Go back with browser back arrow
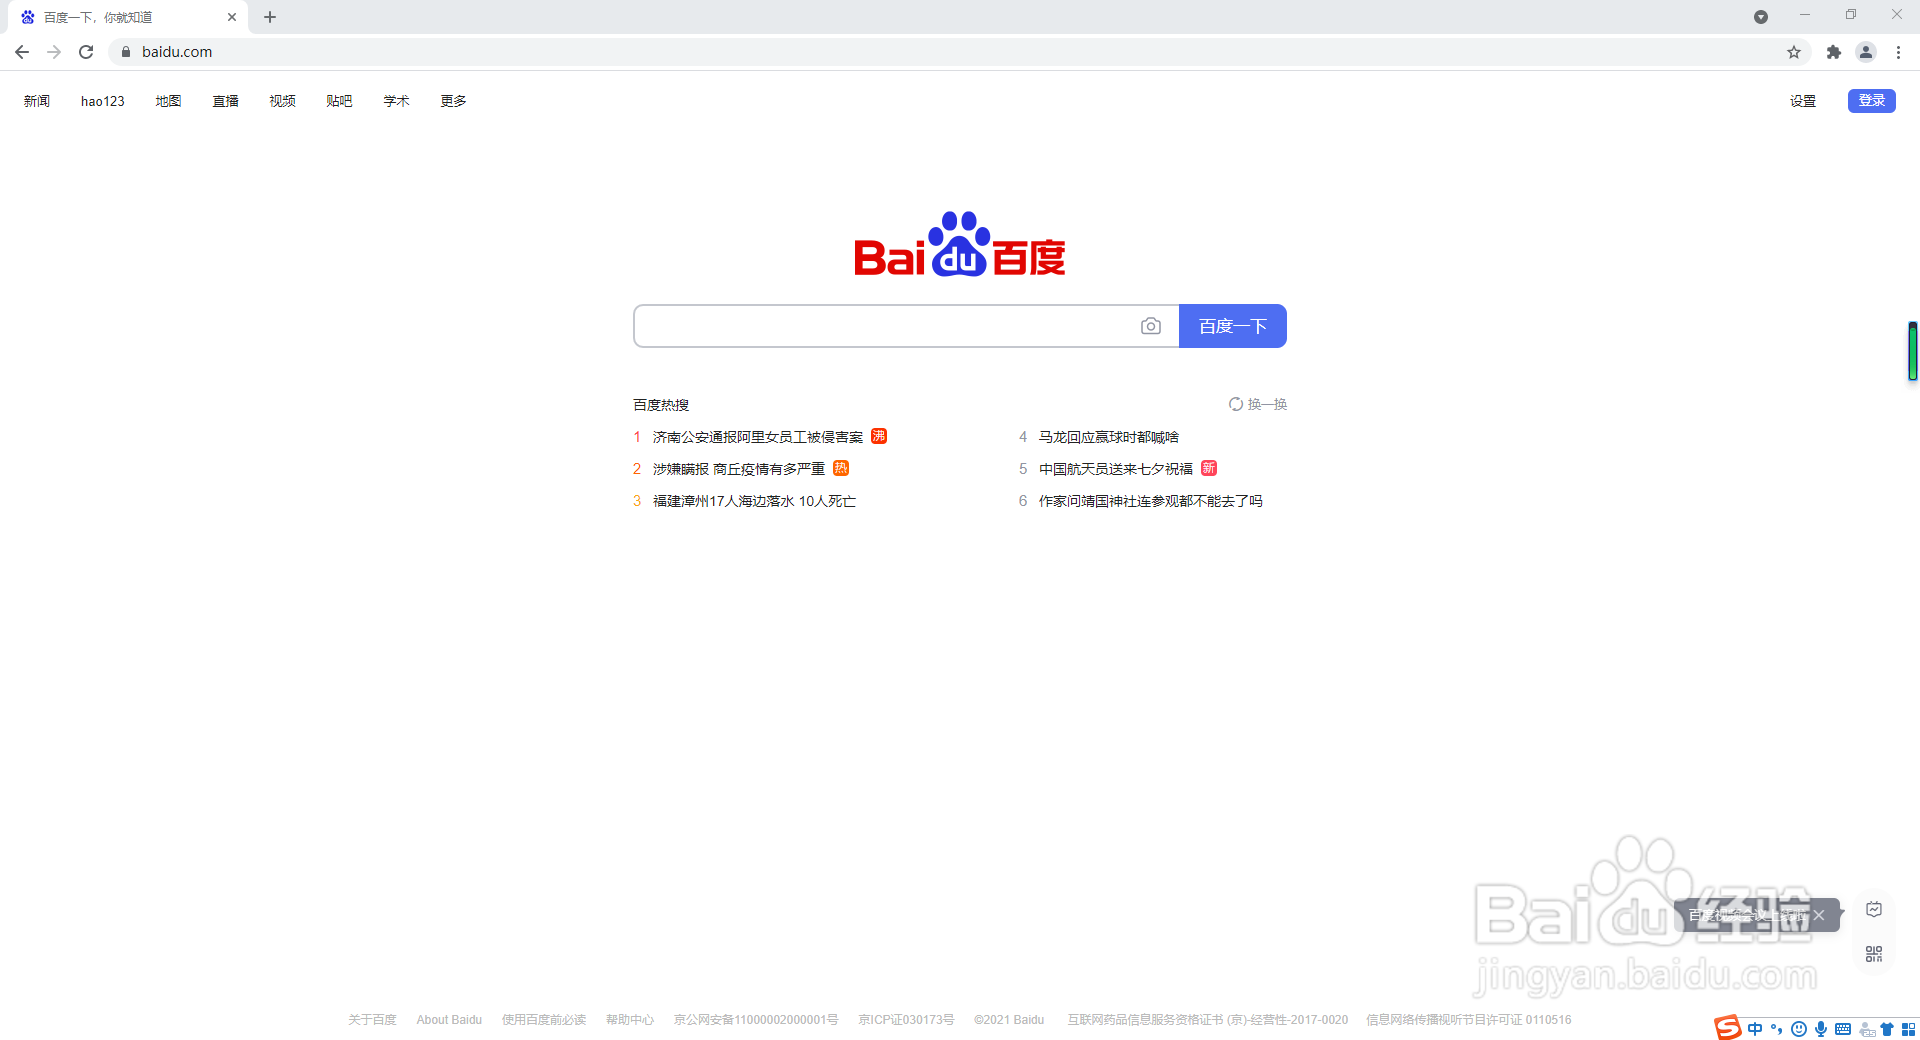 [22, 52]
